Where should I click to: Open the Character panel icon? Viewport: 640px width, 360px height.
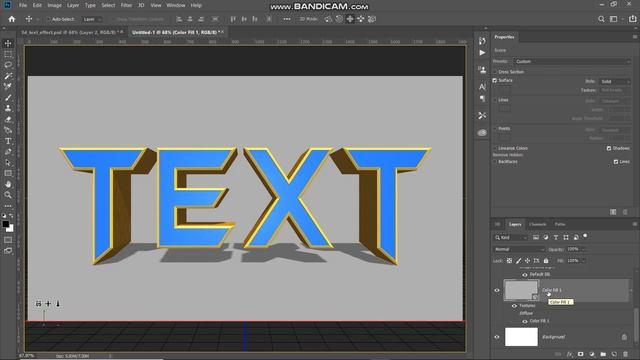coord(482,87)
